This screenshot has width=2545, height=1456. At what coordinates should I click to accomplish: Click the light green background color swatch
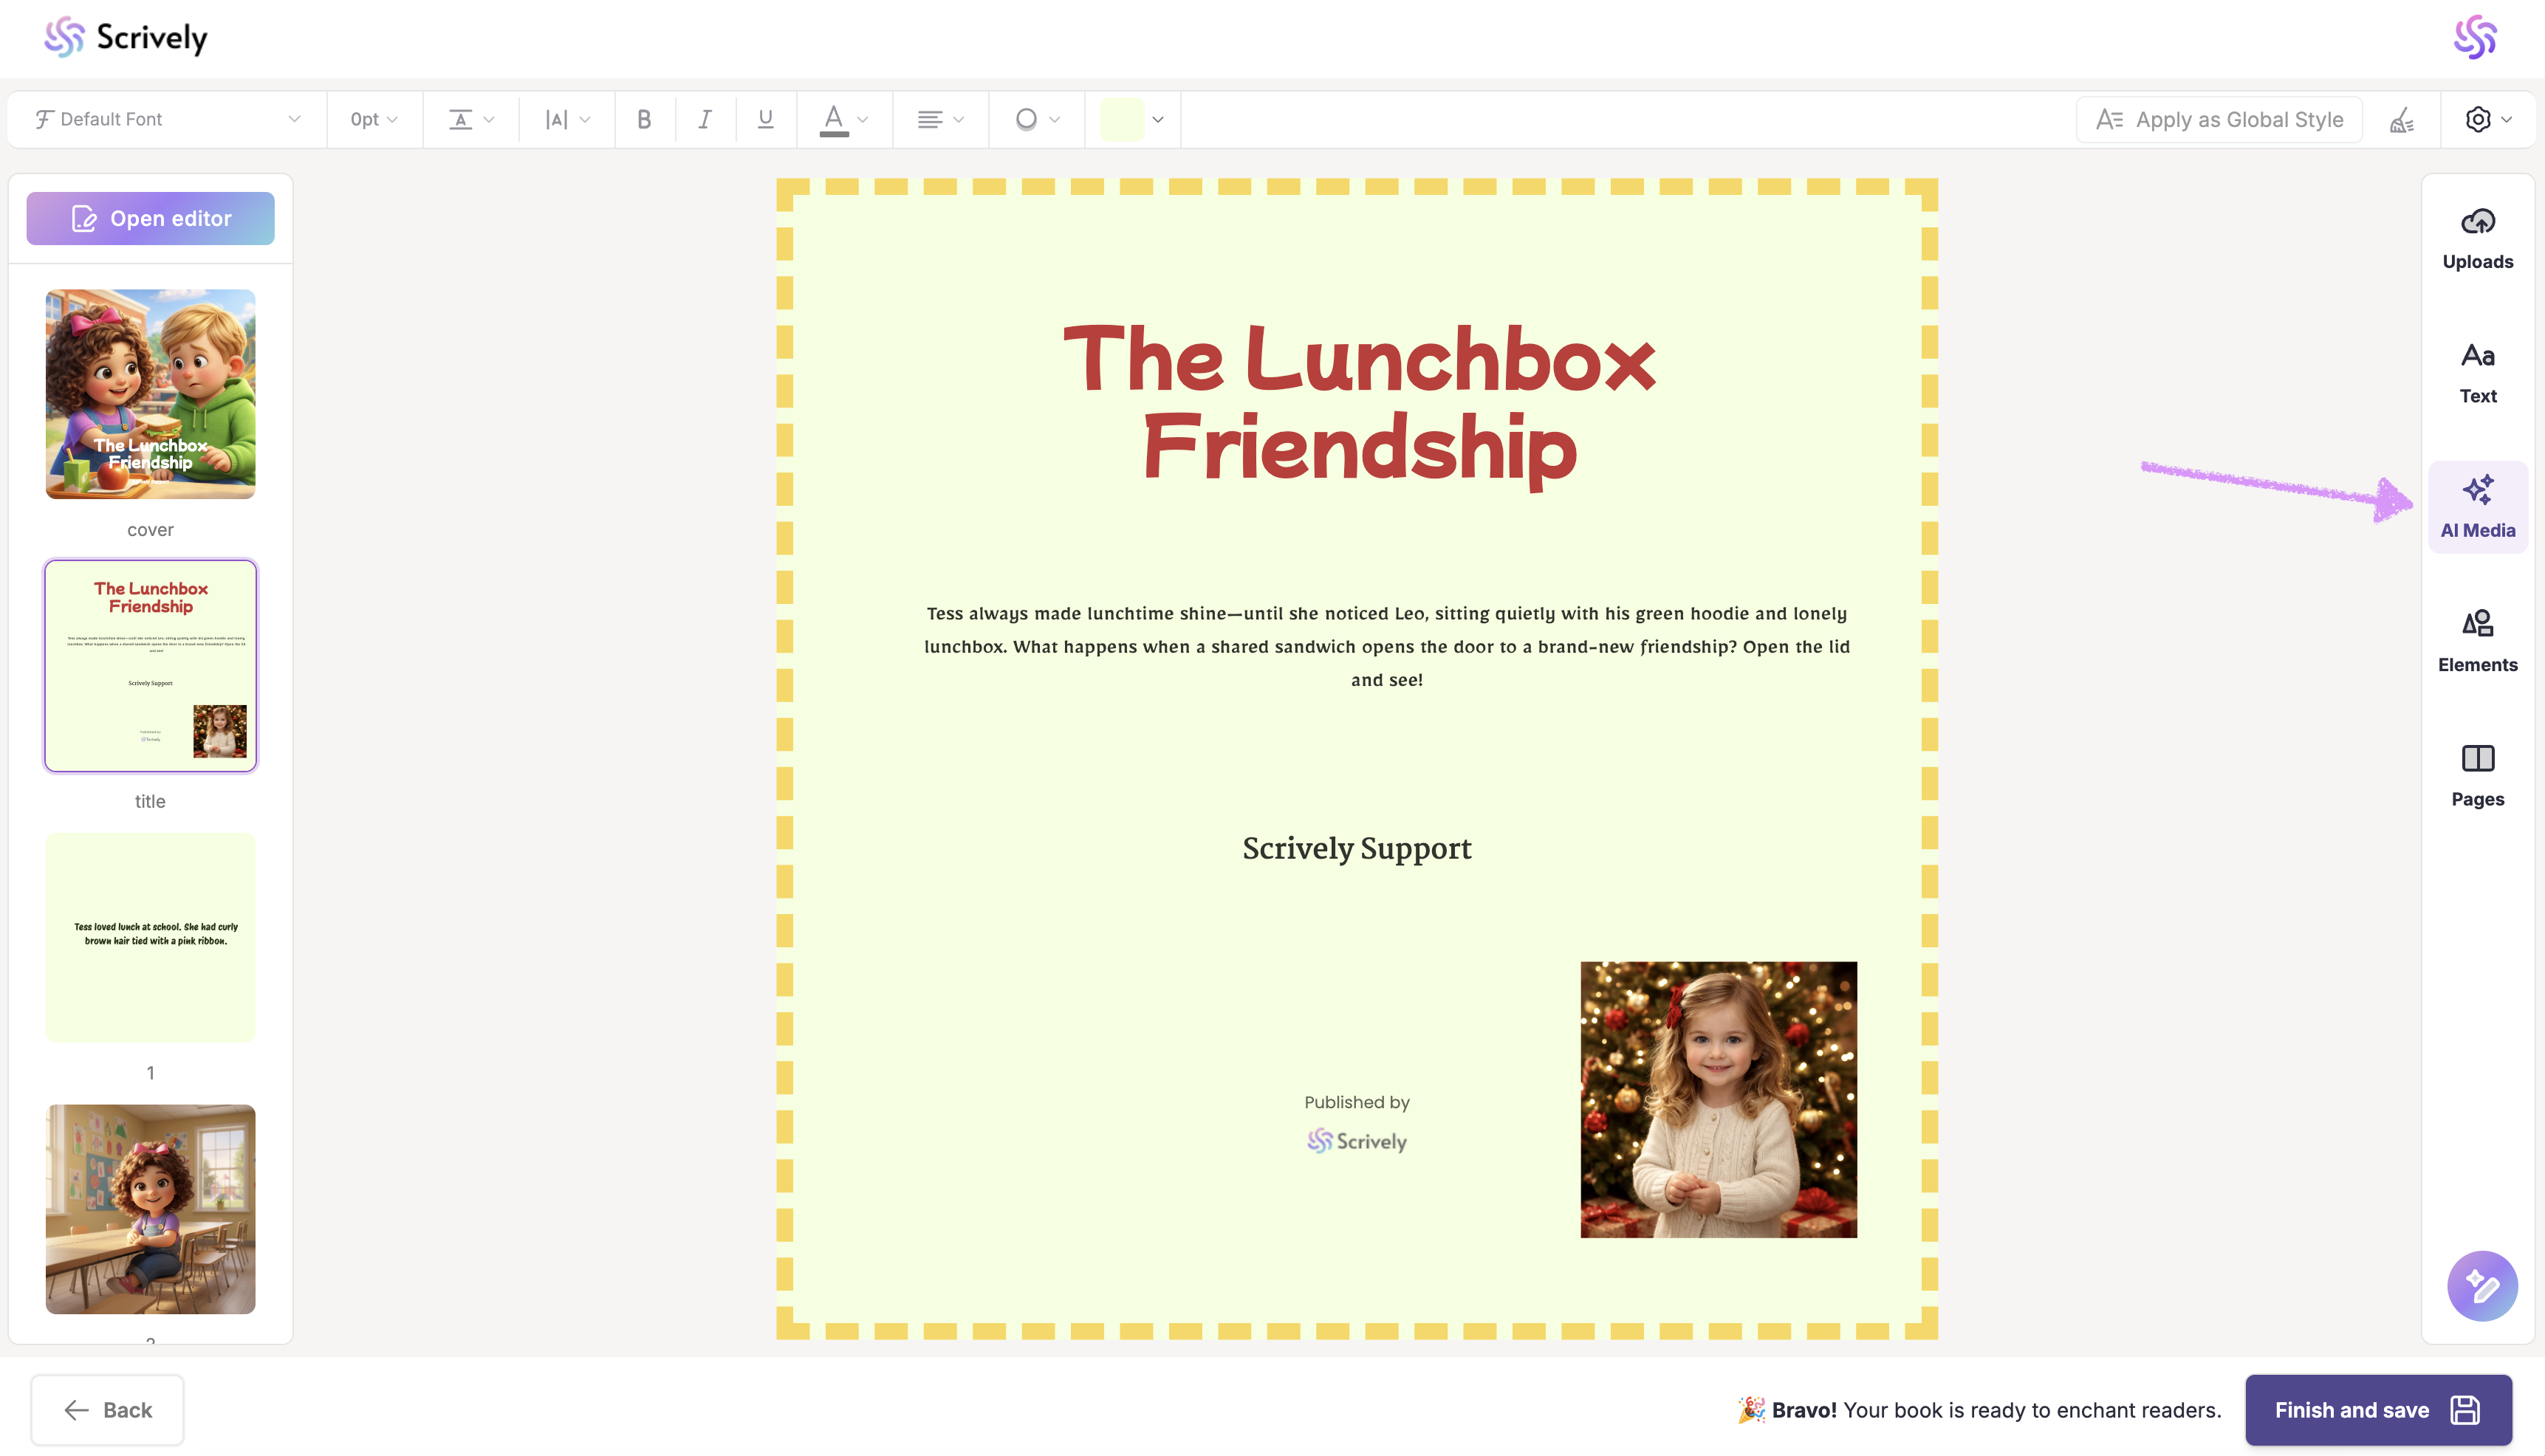1121,120
